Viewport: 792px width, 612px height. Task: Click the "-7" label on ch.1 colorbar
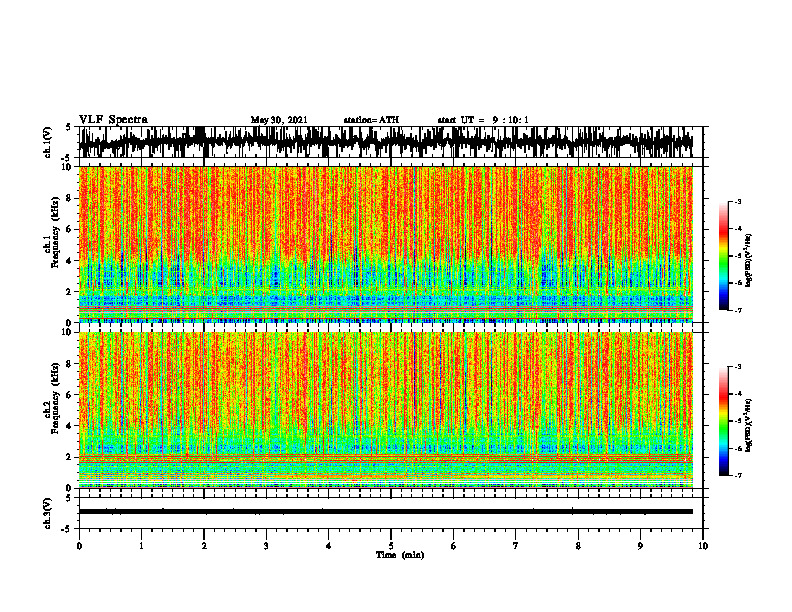738,310
